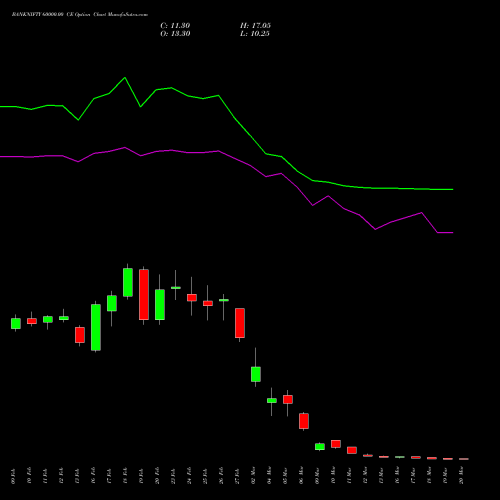Click the '10 Feb' date axis label
The width and height of the screenshot is (500, 500).
pyautogui.click(x=29, y=475)
